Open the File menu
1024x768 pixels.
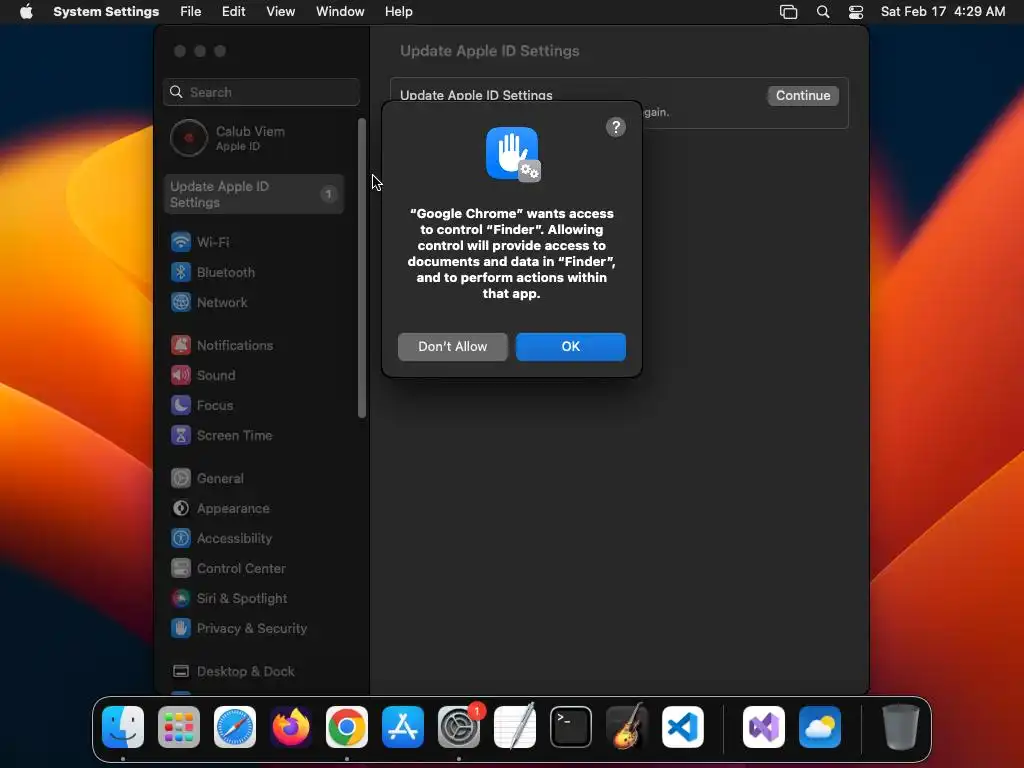tap(191, 12)
